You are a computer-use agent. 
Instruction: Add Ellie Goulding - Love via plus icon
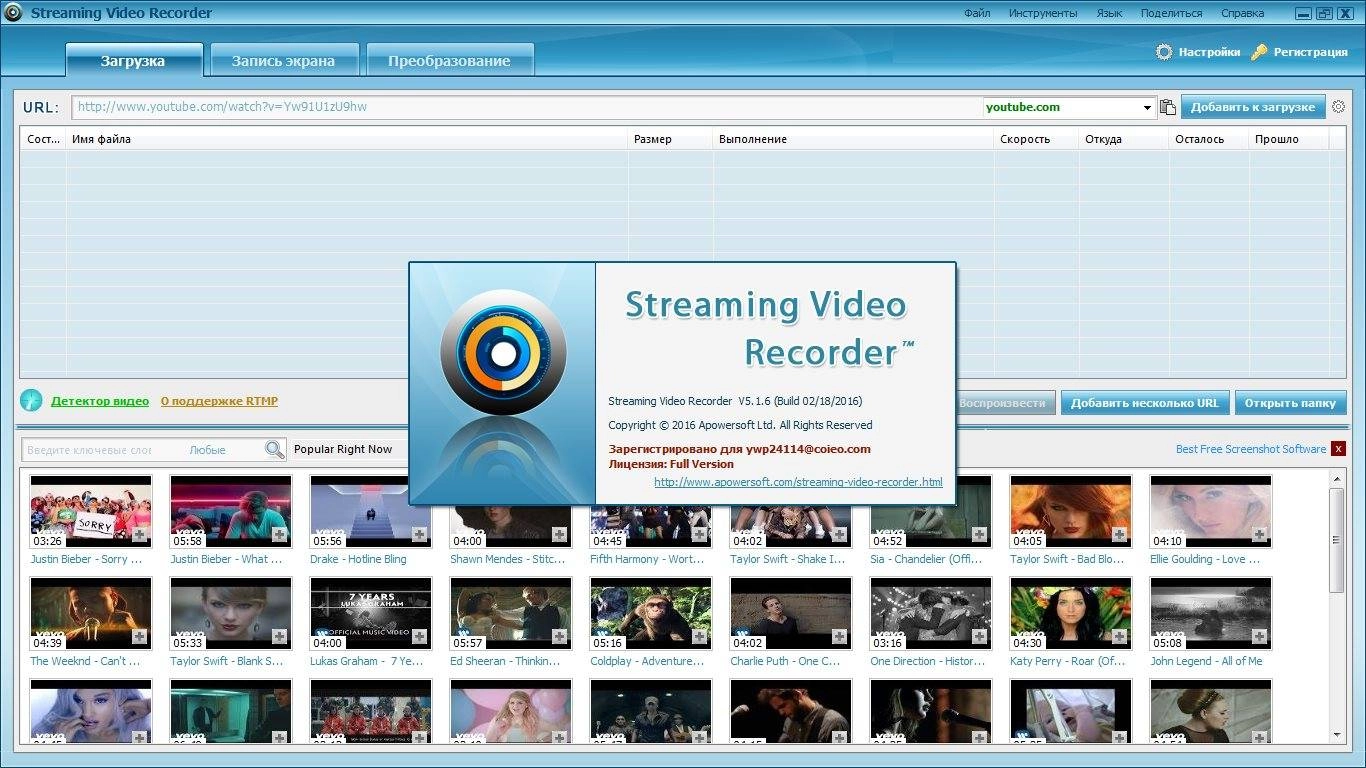coord(1259,535)
